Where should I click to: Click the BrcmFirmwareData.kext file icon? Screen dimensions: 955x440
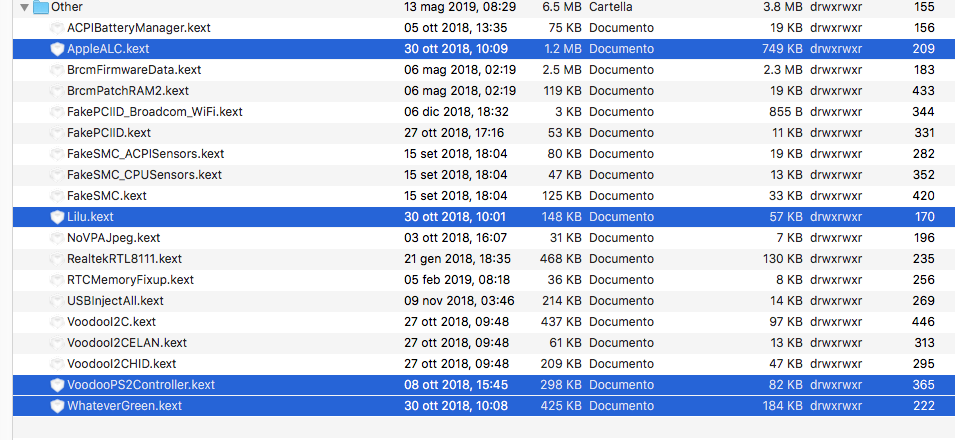pos(57,70)
